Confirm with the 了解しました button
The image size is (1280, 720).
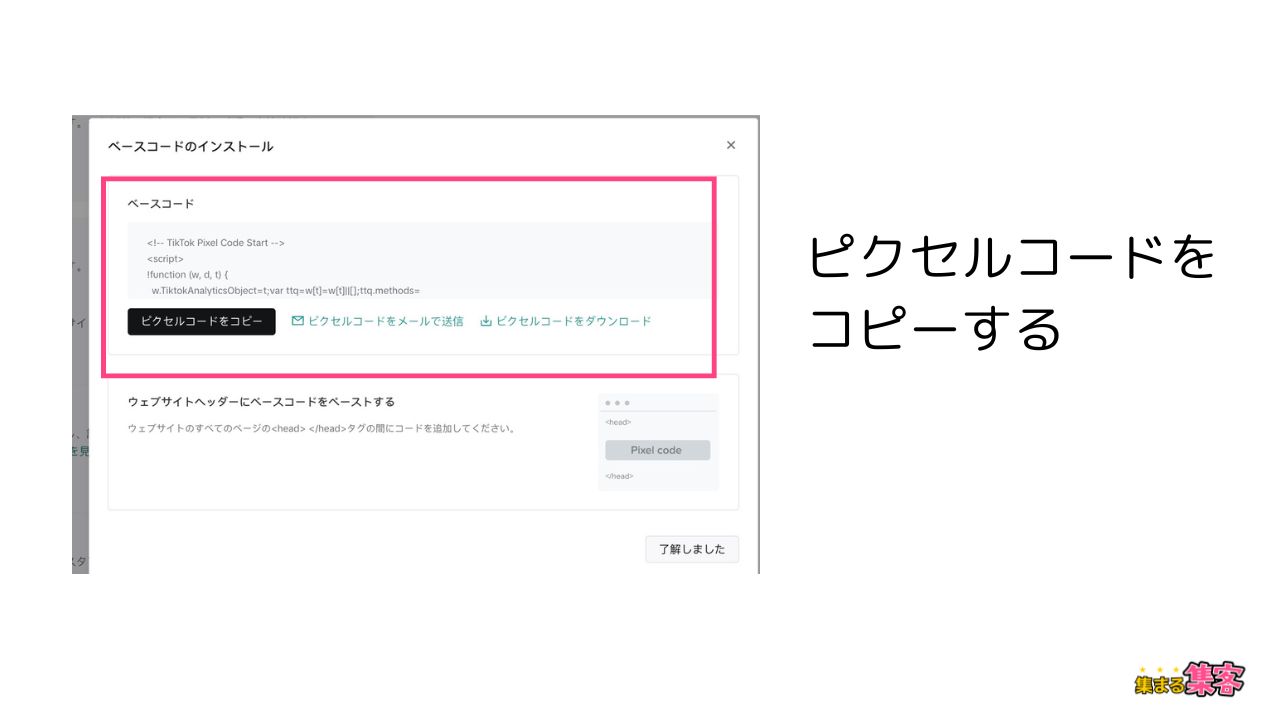coord(692,549)
